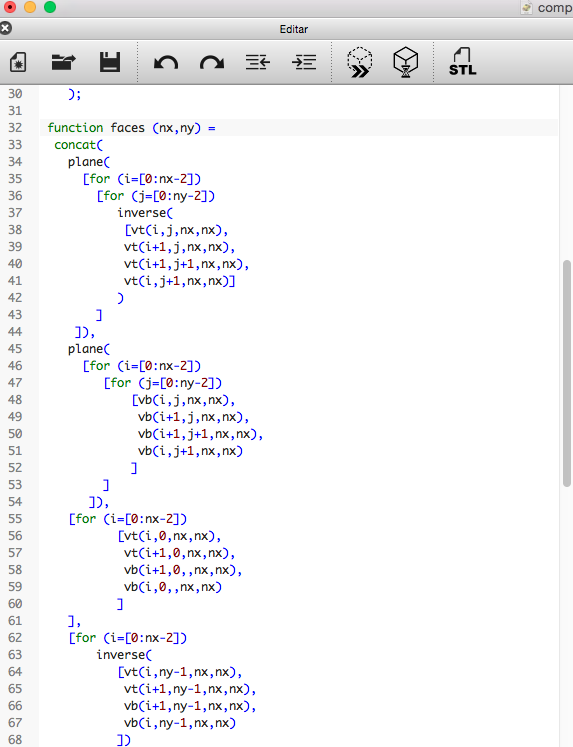Click "[vb(i,j,nx,nx)," on line 48

pyautogui.click(x=183, y=400)
